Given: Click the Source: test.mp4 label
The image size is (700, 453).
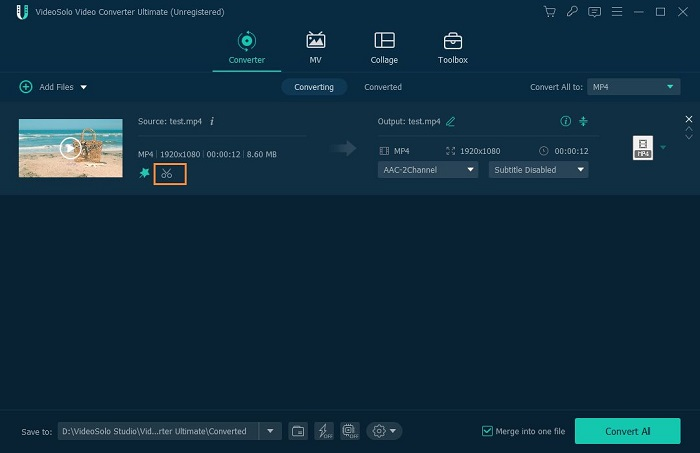Looking at the screenshot, I should point(170,121).
